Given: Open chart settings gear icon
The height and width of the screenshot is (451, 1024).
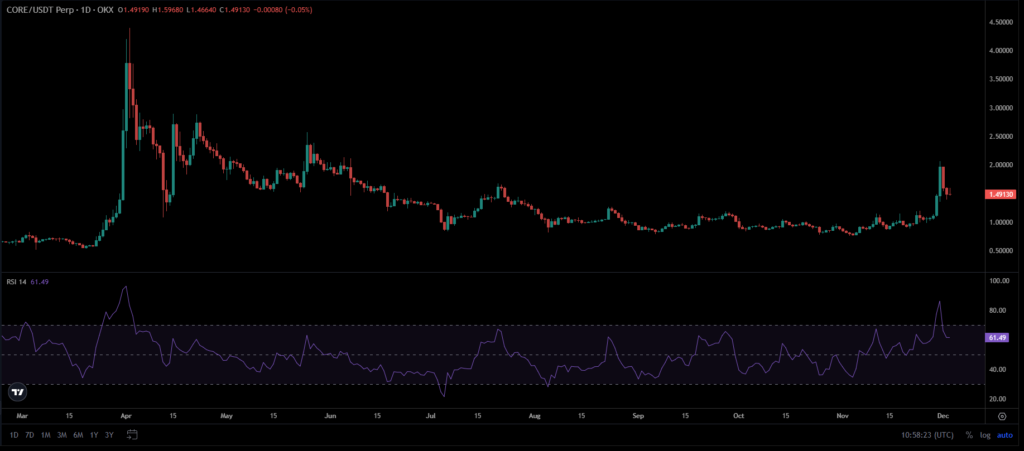Looking at the screenshot, I should click(x=1002, y=416).
